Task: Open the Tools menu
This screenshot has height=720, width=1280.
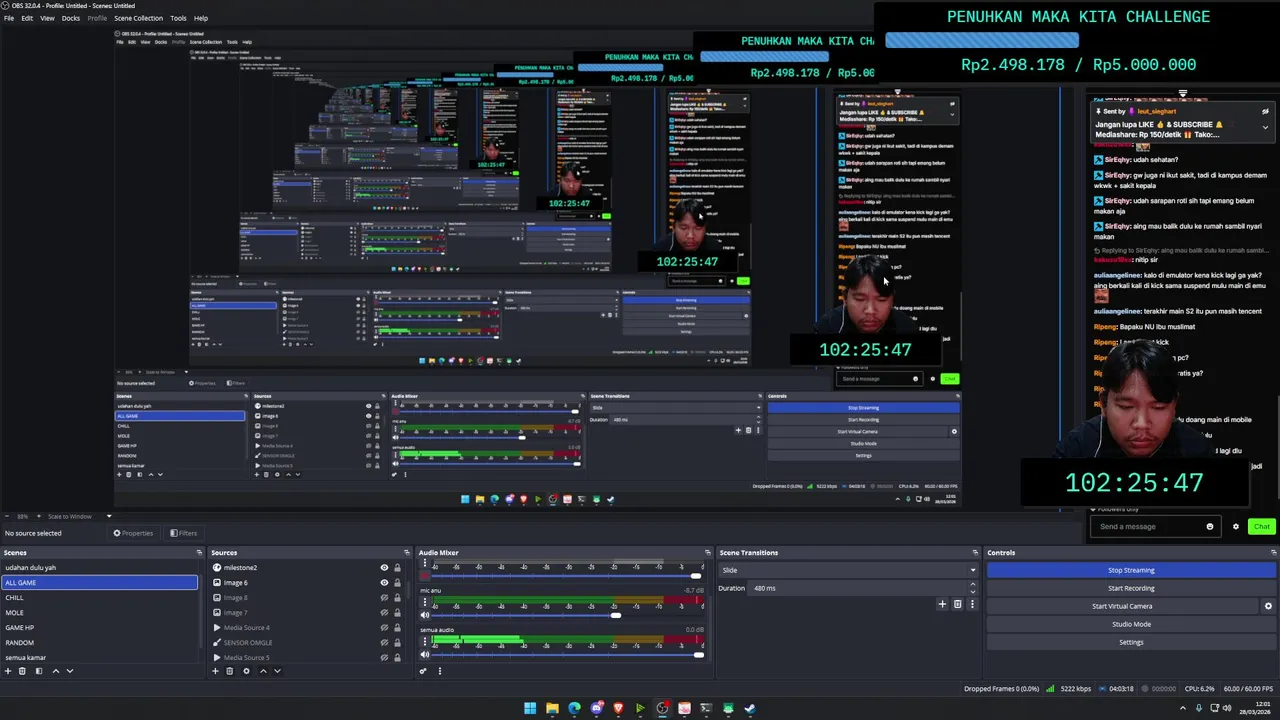Action: tap(178, 18)
